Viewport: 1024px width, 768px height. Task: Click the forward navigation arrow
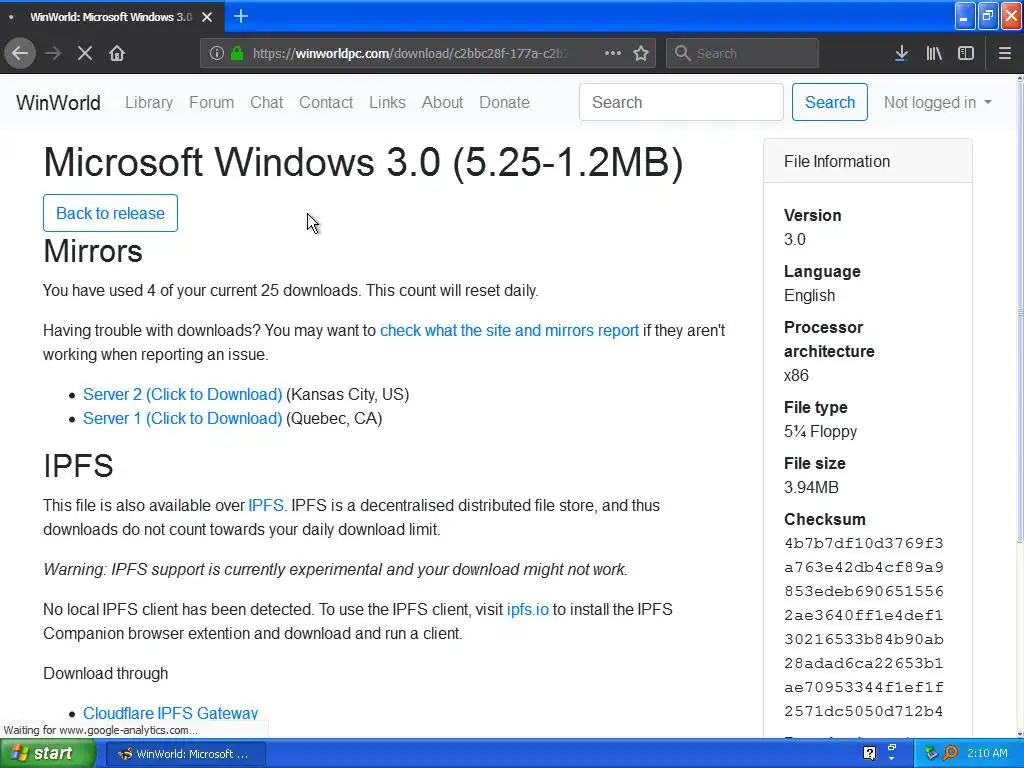pos(53,54)
